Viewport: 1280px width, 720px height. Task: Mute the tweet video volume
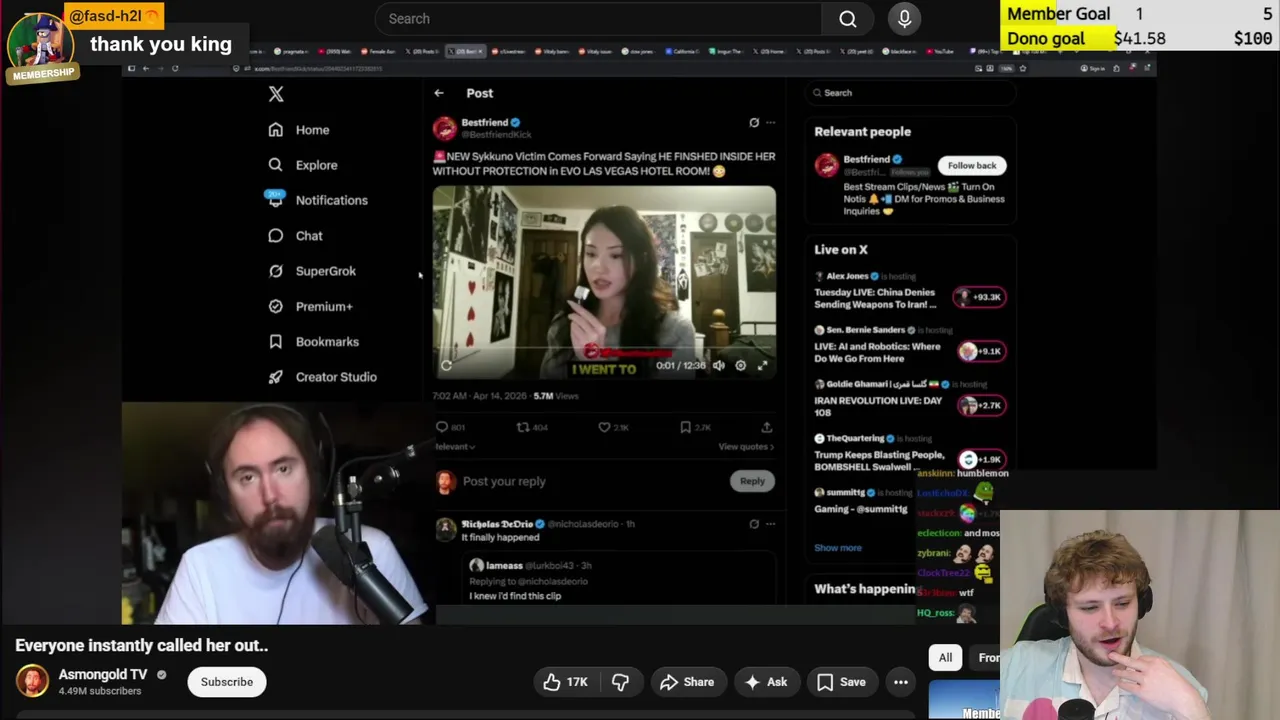tap(718, 365)
